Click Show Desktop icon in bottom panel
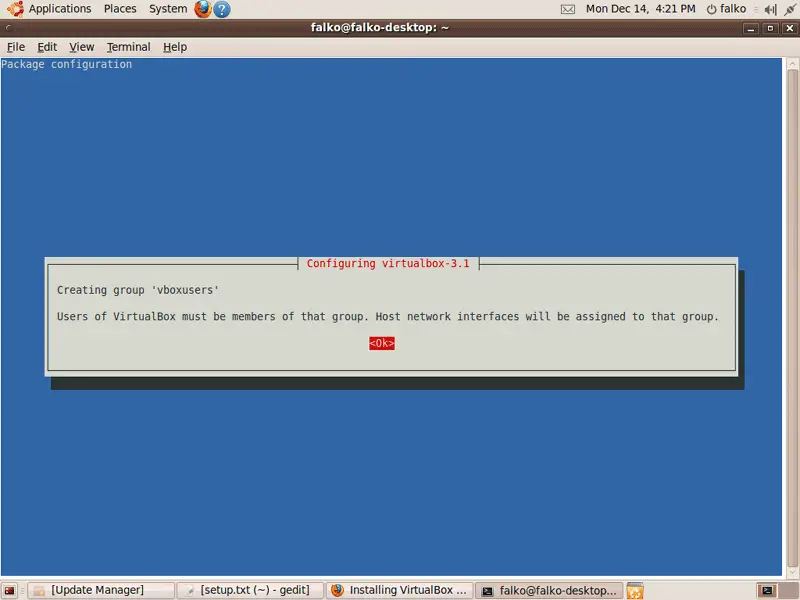The height and width of the screenshot is (600, 800). tap(10, 590)
